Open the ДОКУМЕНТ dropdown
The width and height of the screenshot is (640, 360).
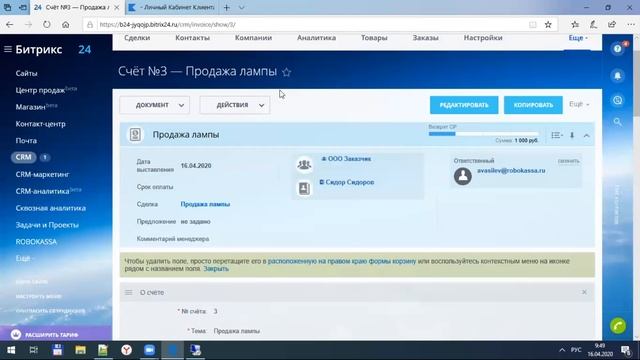click(155, 105)
